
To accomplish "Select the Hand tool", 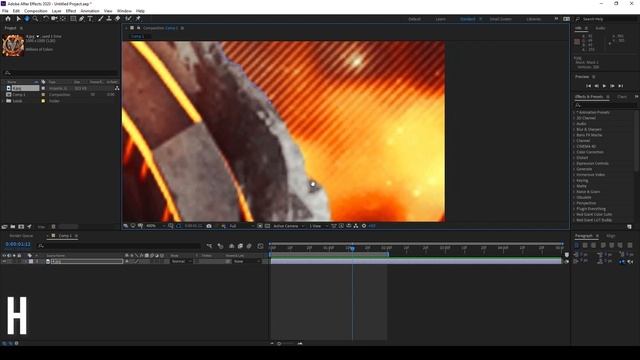I will (x=27, y=19).
